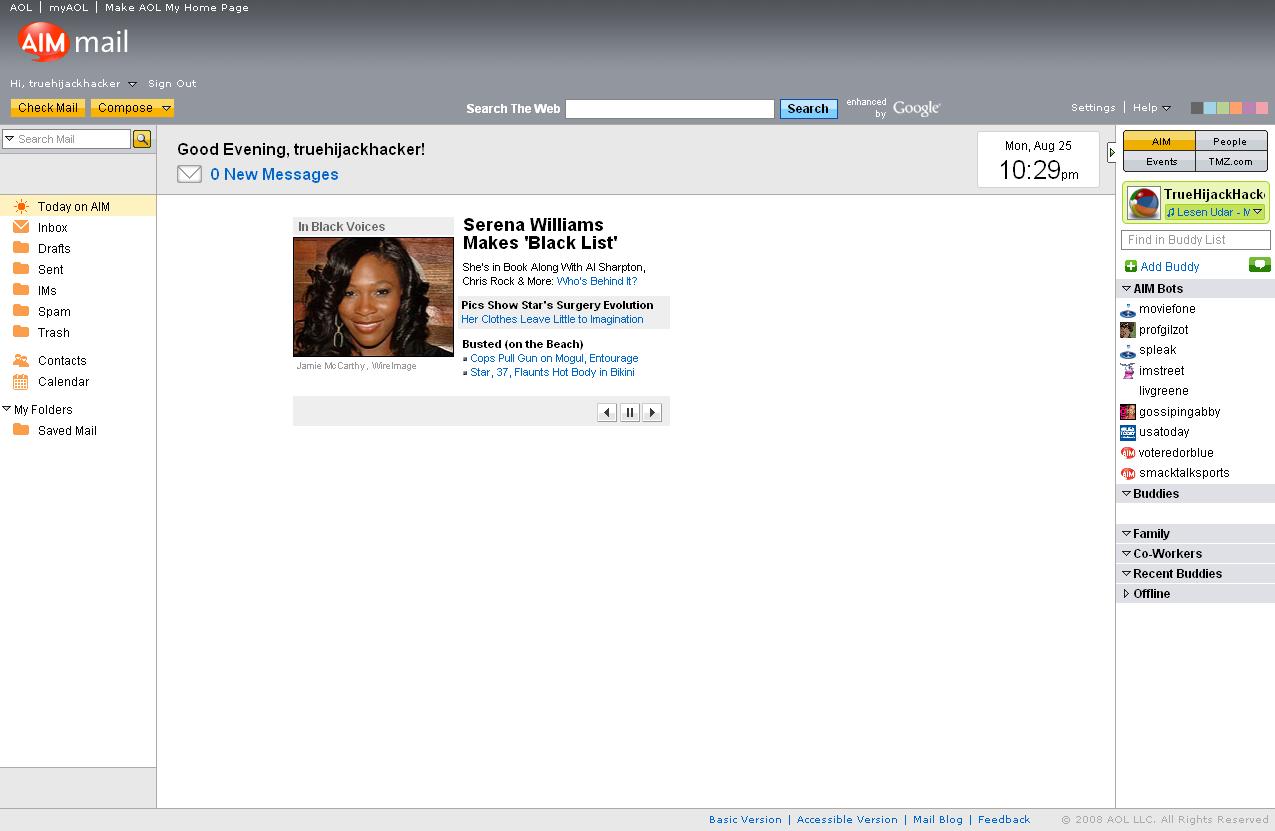This screenshot has width=1275, height=831.
Task: Click the AOL link in top bar
Action: 21,7
